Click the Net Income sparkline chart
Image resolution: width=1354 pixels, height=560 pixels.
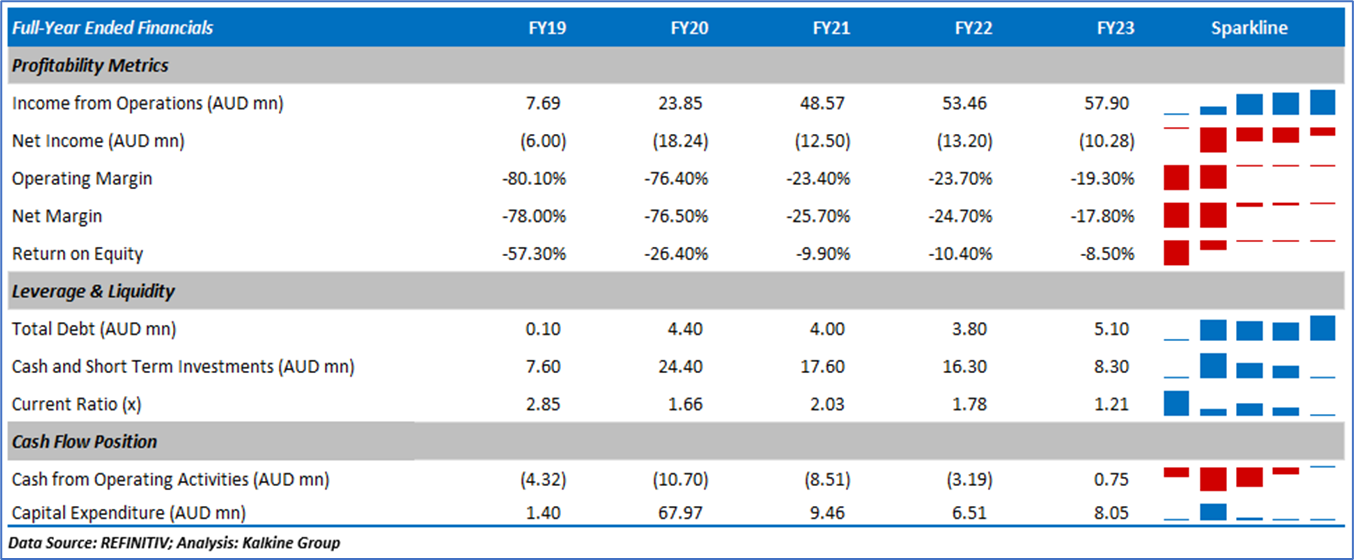click(1250, 141)
